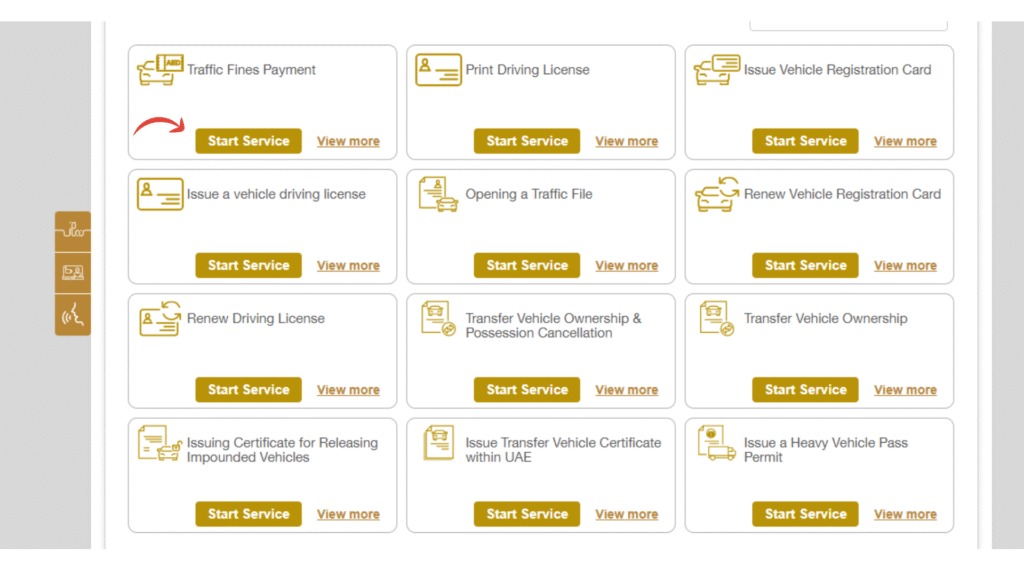Screen dimensions: 1024x576
Task: Start Service for Renew Driving License
Action: 248,389
